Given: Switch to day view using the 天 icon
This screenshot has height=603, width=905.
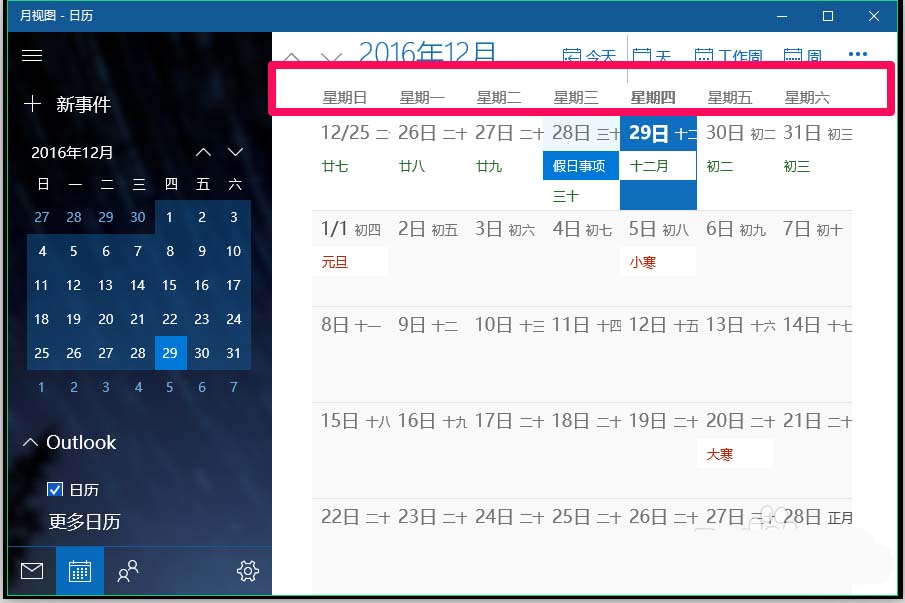Looking at the screenshot, I should coord(652,56).
